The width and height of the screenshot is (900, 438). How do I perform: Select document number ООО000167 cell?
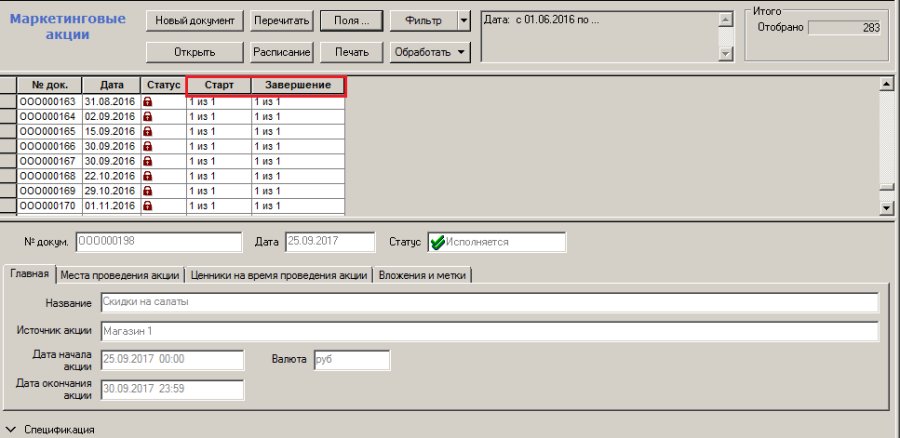click(49, 161)
